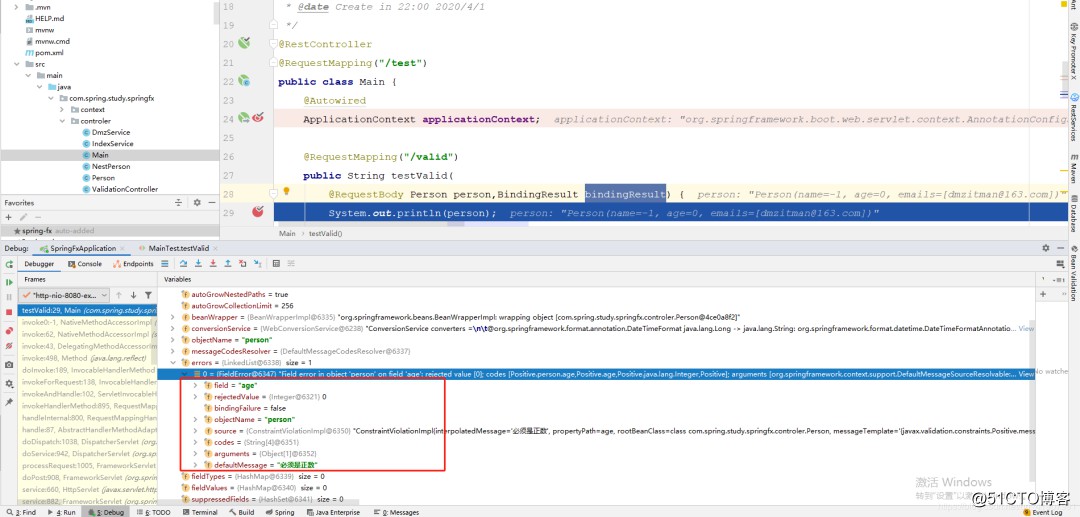Click View link on FieldError row

pyautogui.click(x=1026, y=374)
